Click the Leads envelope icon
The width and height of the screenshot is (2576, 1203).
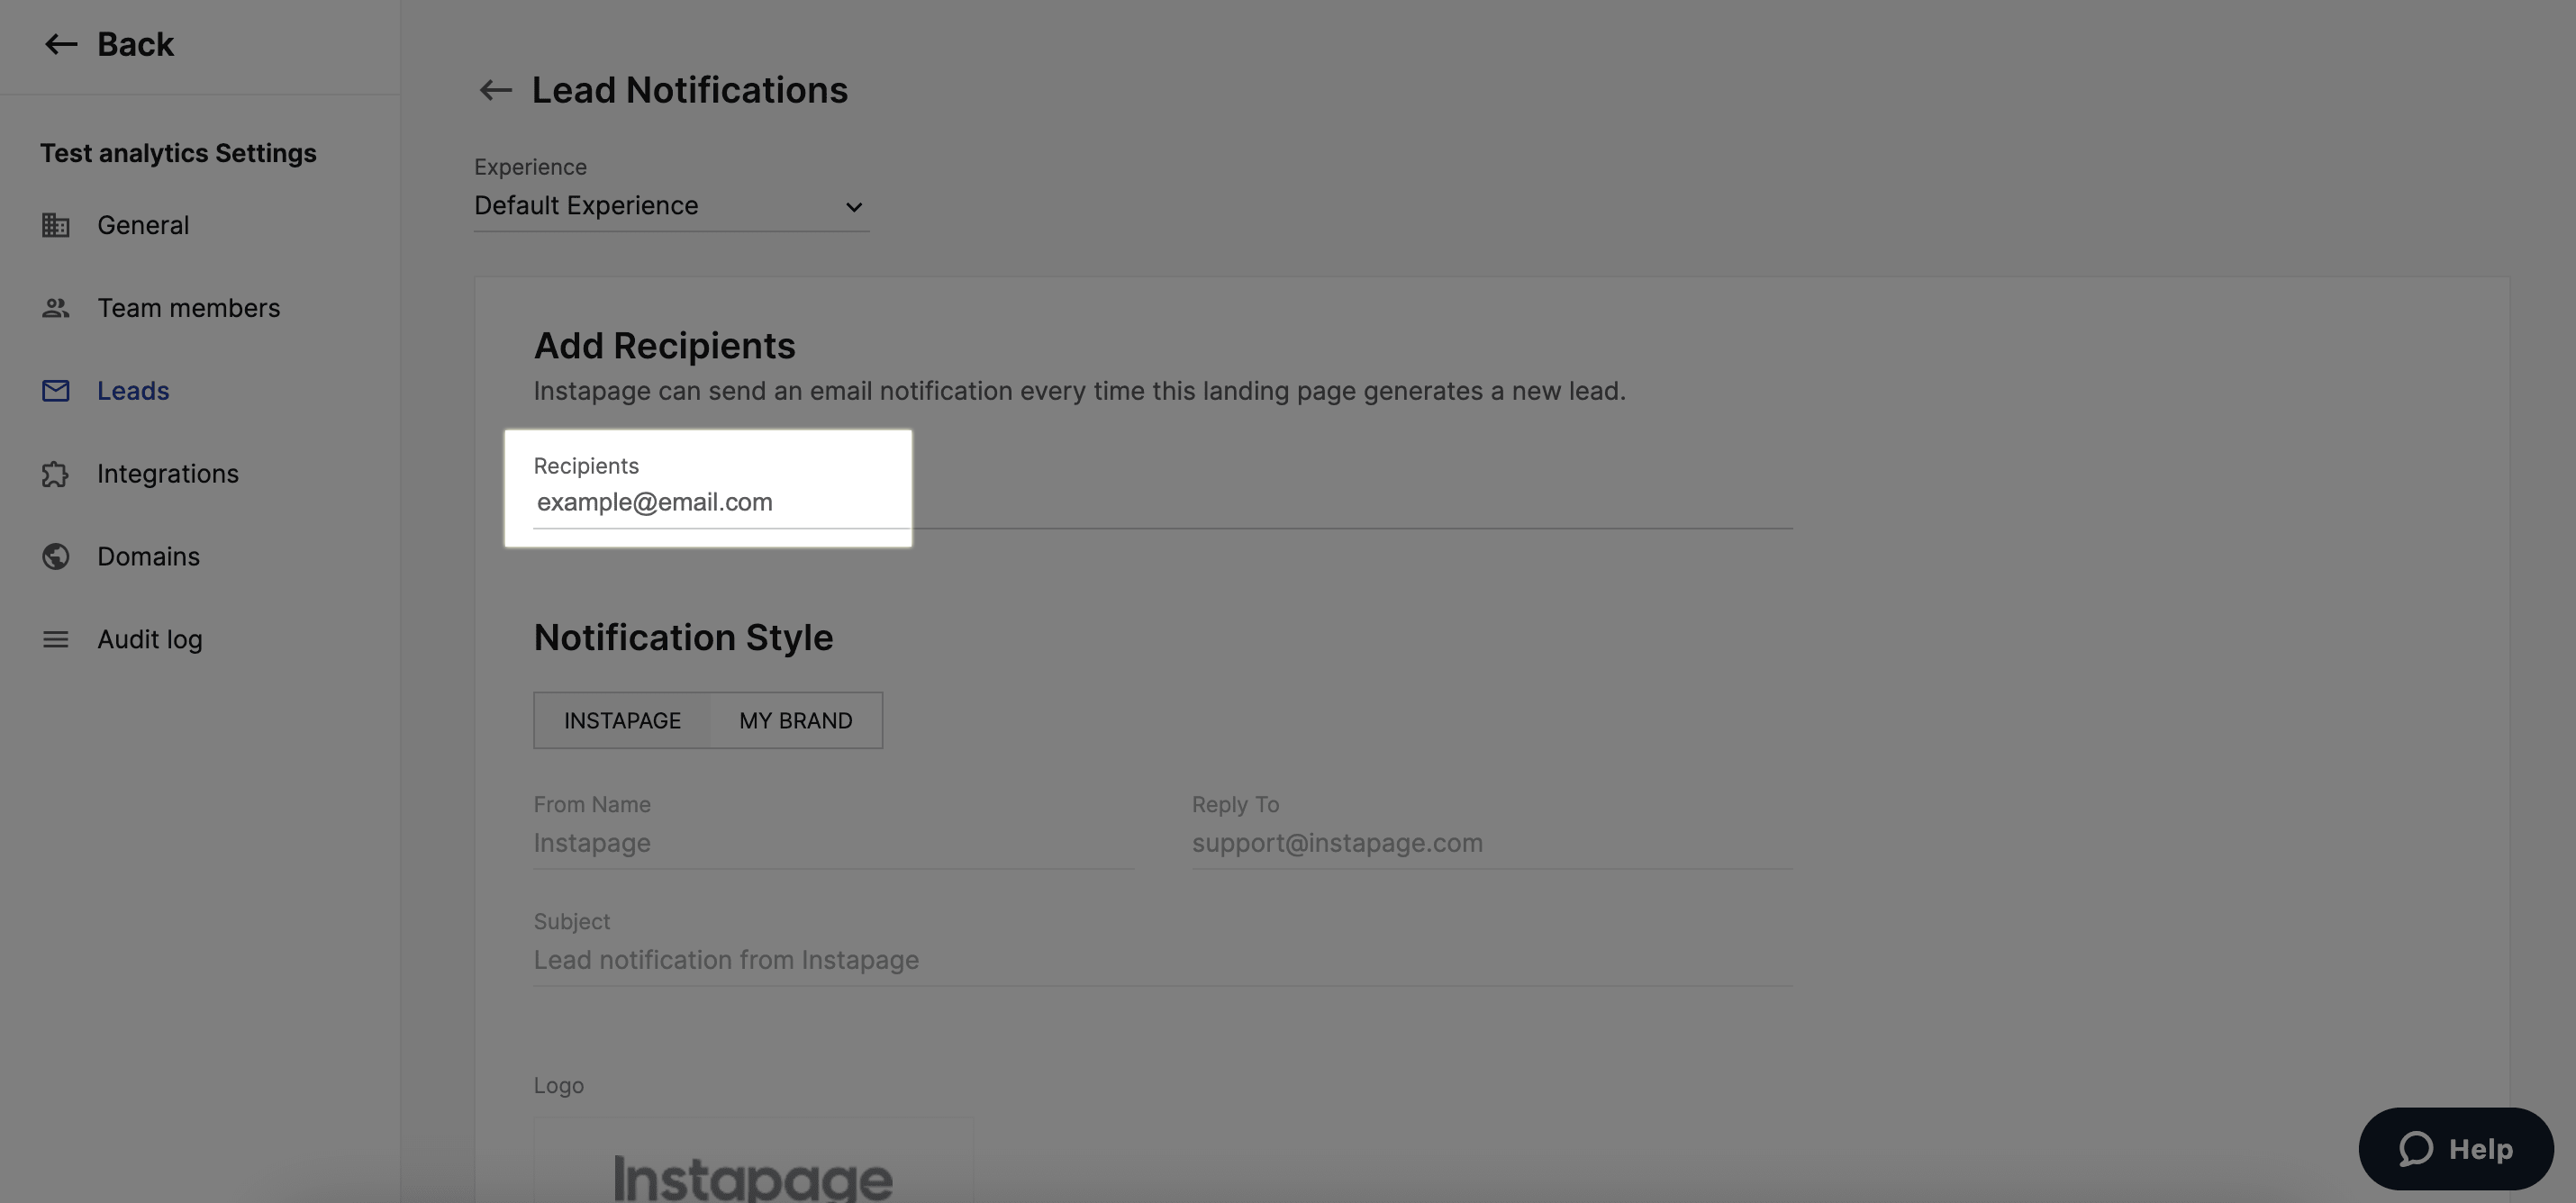click(x=56, y=391)
